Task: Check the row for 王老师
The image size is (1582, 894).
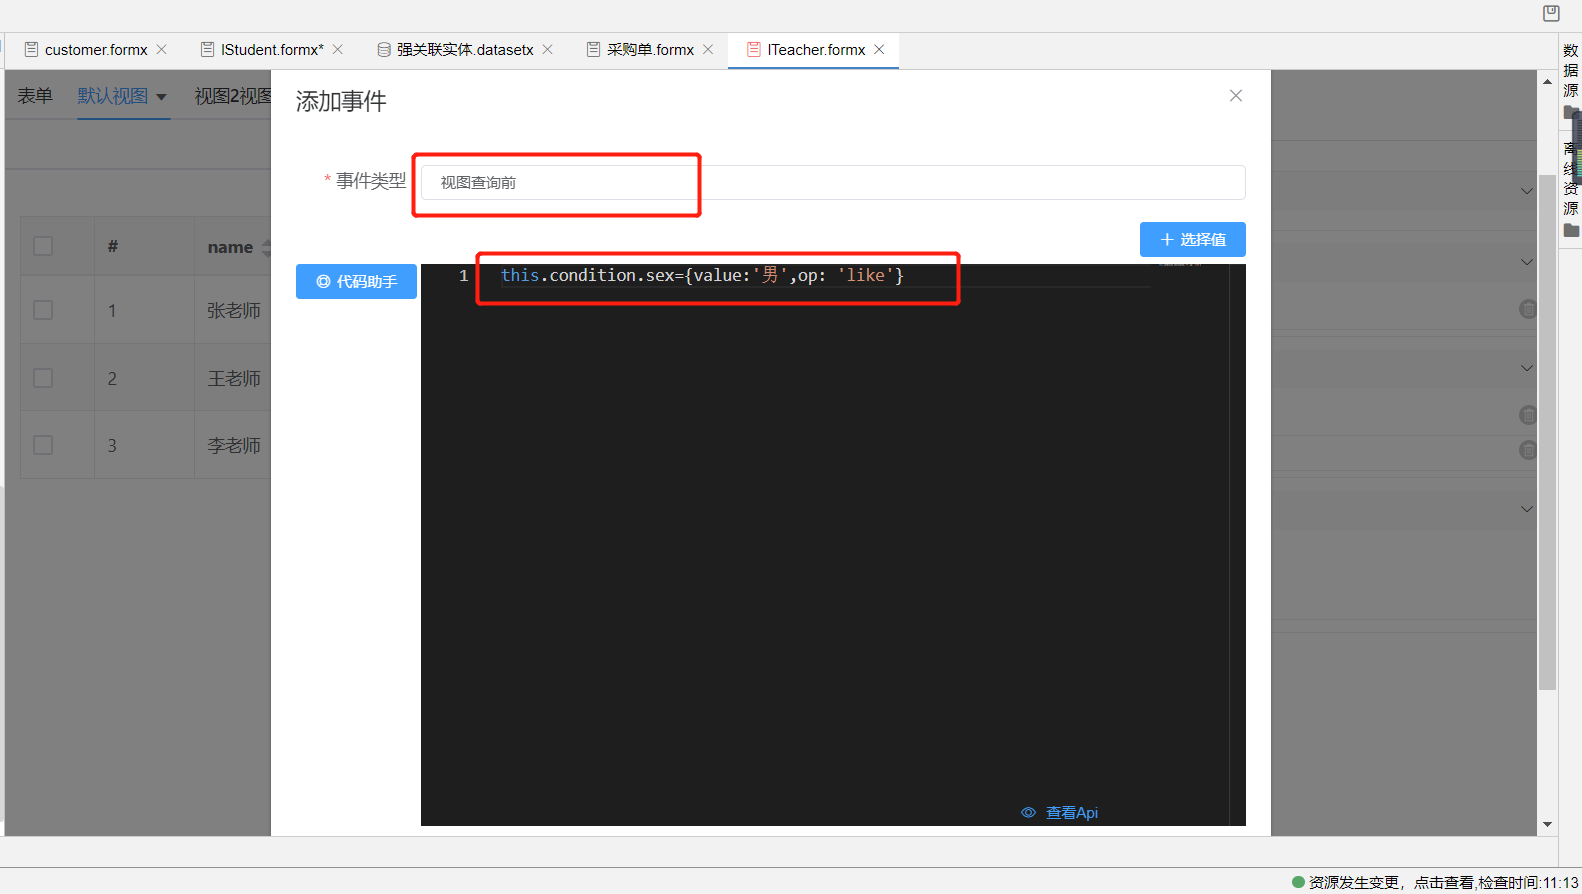Action: tap(43, 378)
